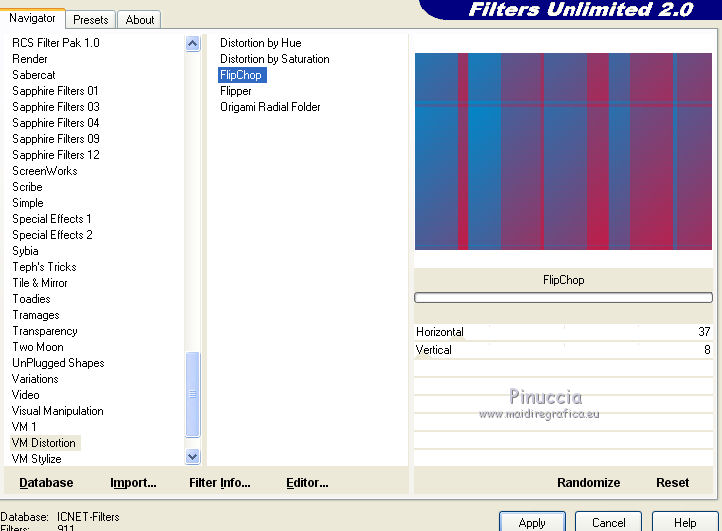
Task: Choose Distortion by Hue filter
Action: 261,43
